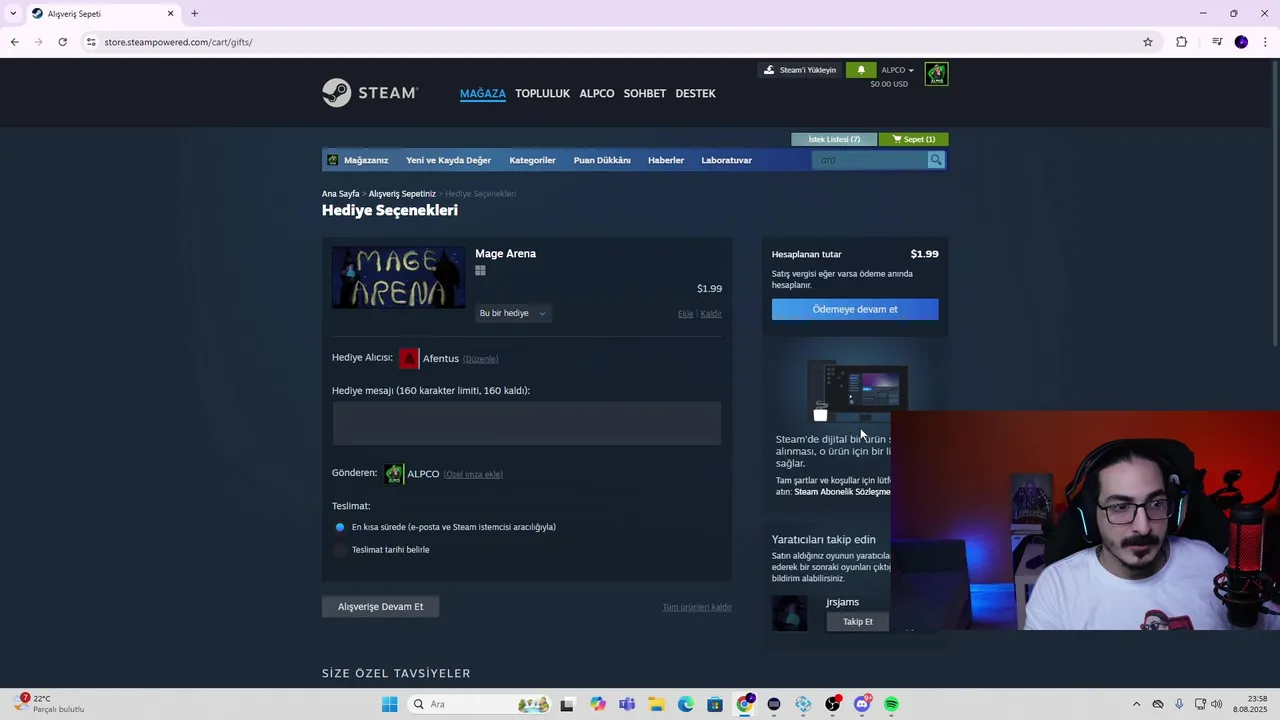Open Spotify from the taskbar
The width and height of the screenshot is (1280, 720).
(891, 704)
